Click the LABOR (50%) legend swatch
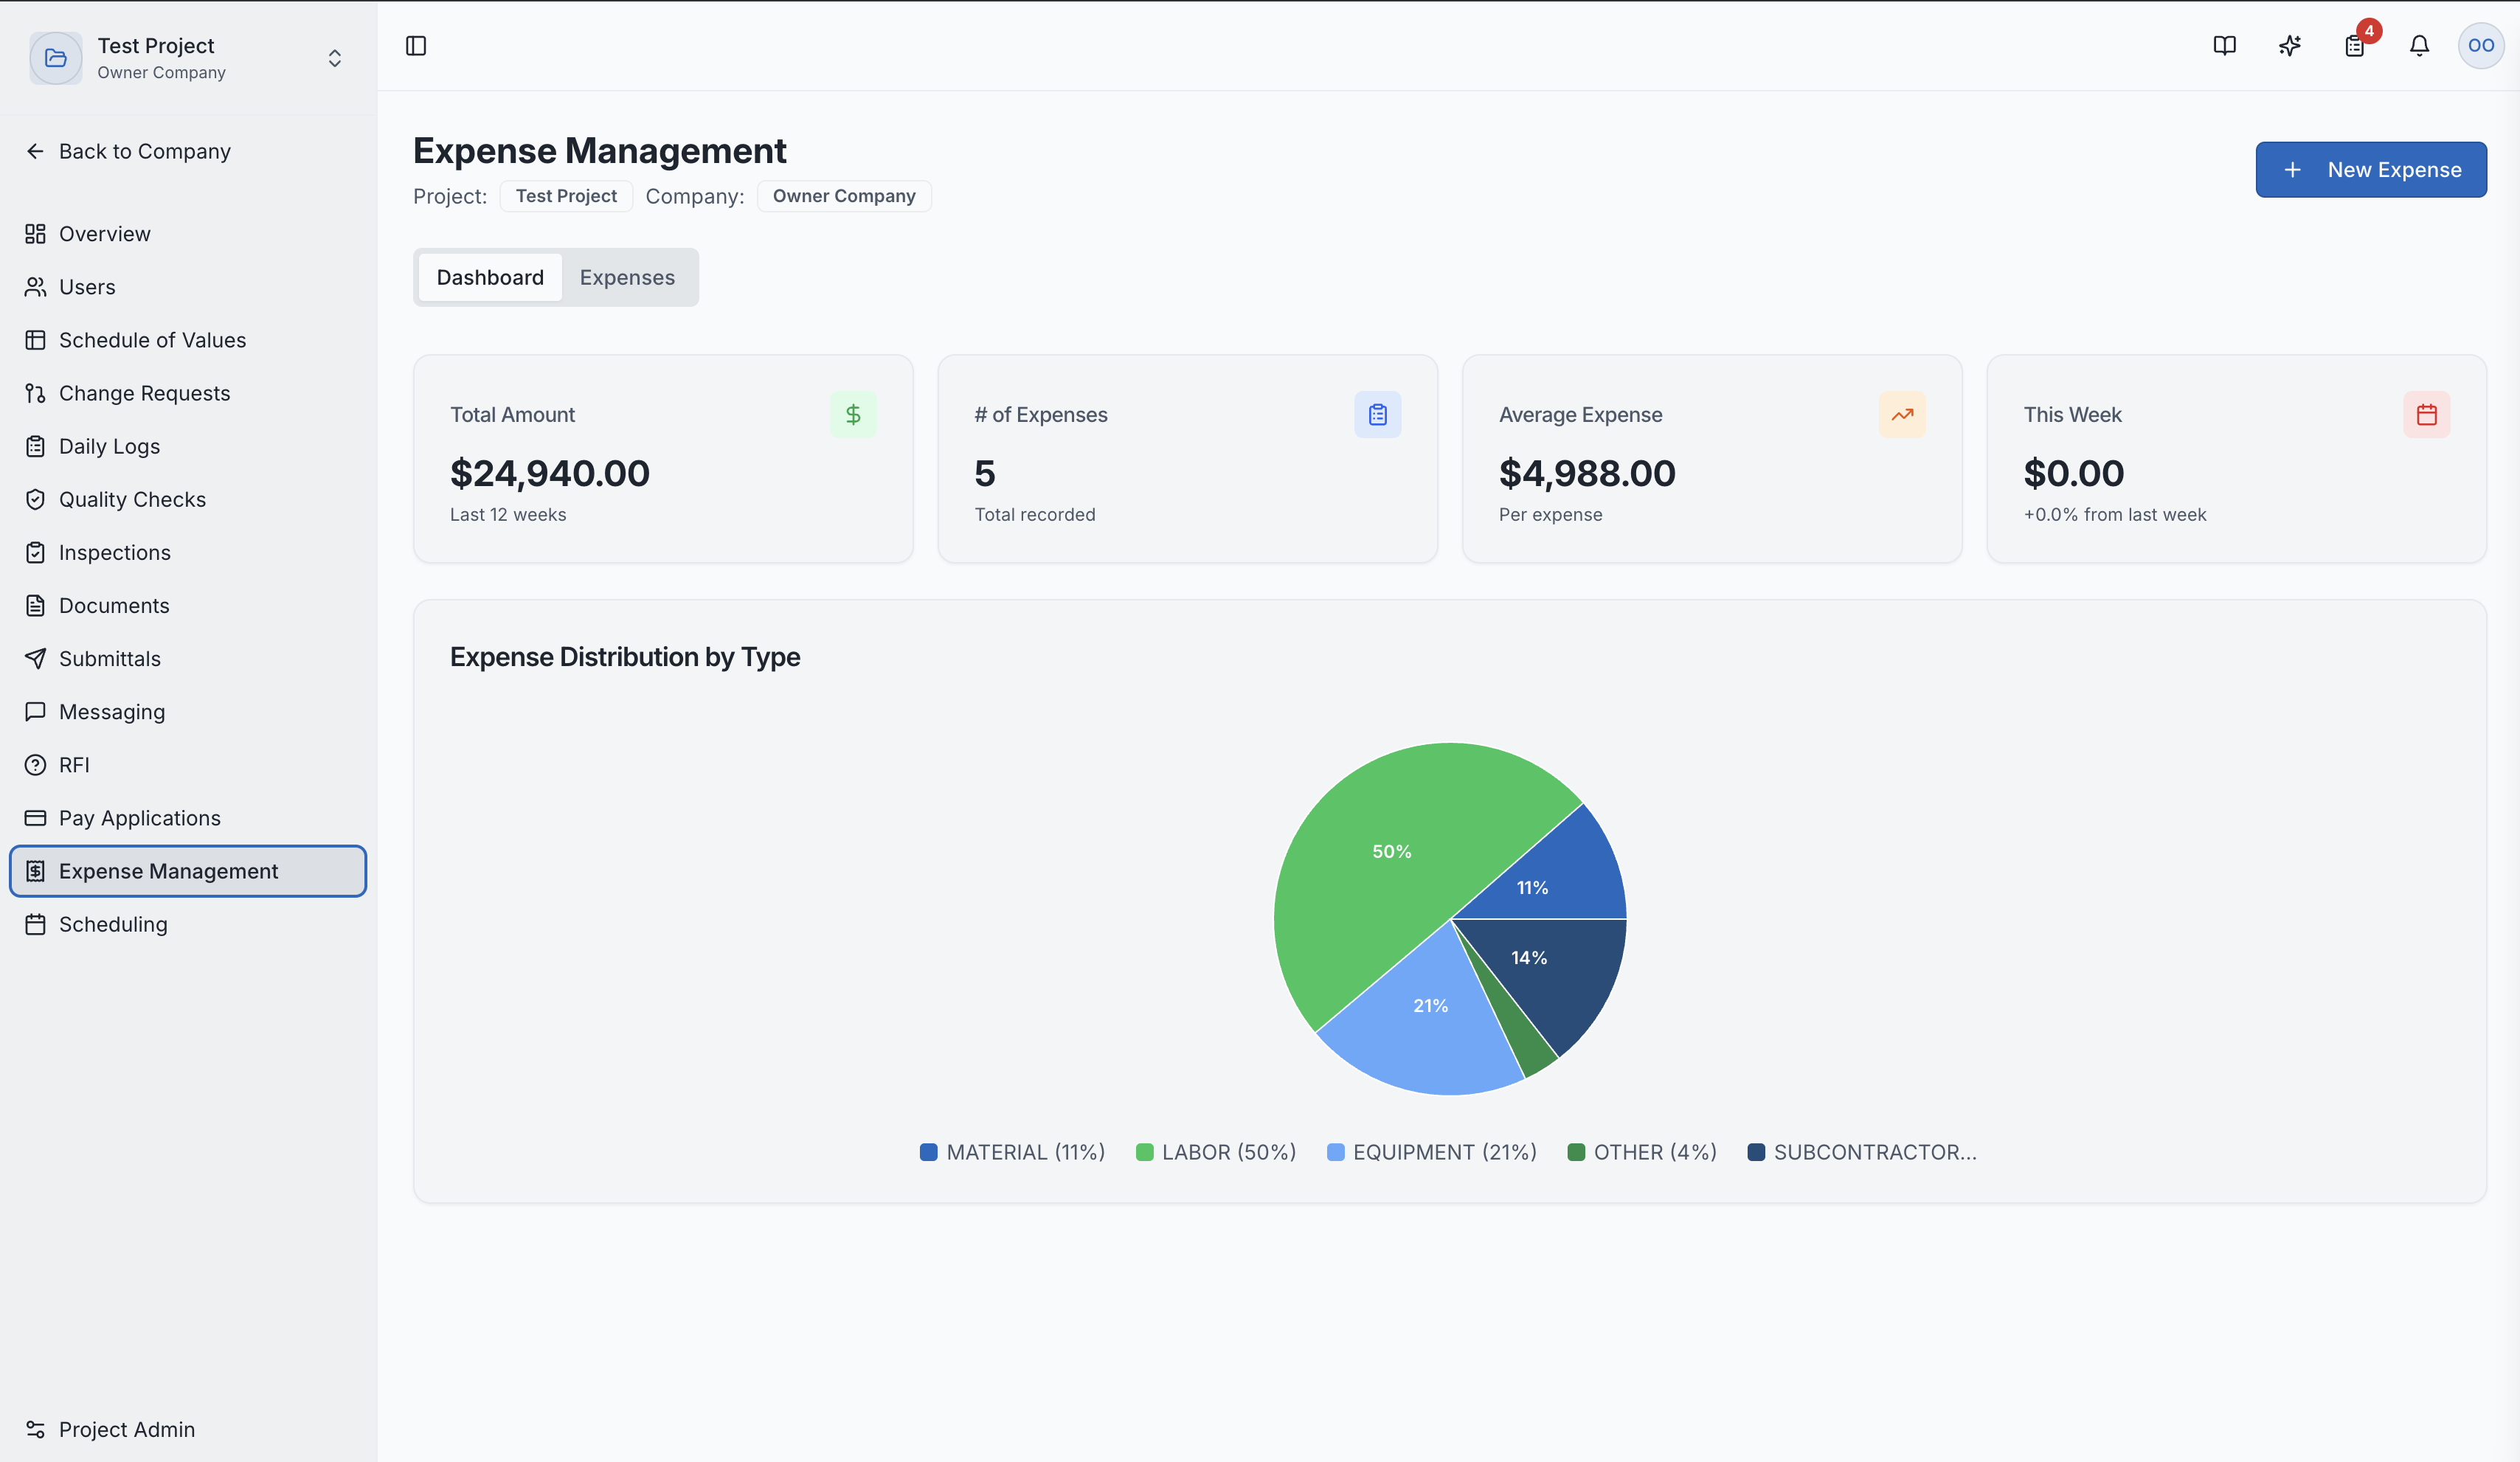This screenshot has height=1462, width=2520. (1145, 1152)
